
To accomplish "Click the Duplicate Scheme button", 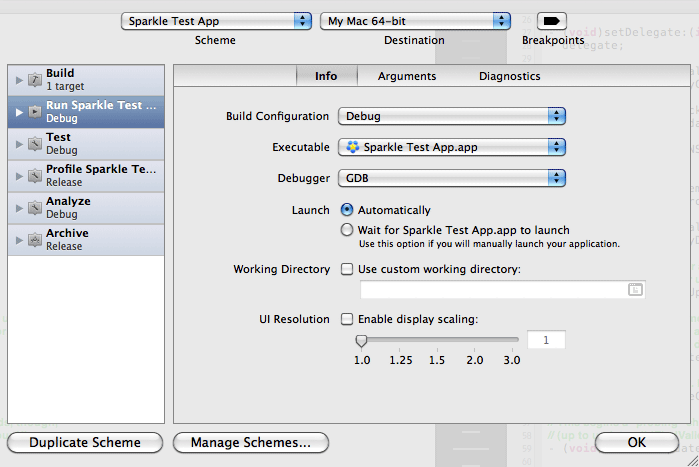I will [85, 442].
